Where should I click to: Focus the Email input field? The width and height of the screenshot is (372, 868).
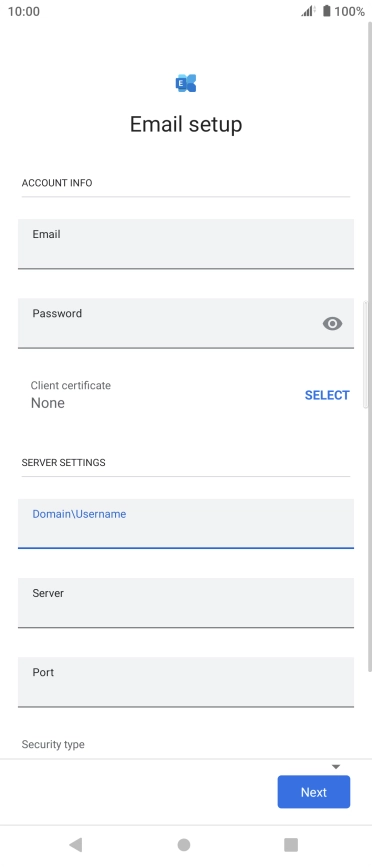pyautogui.click(x=186, y=244)
